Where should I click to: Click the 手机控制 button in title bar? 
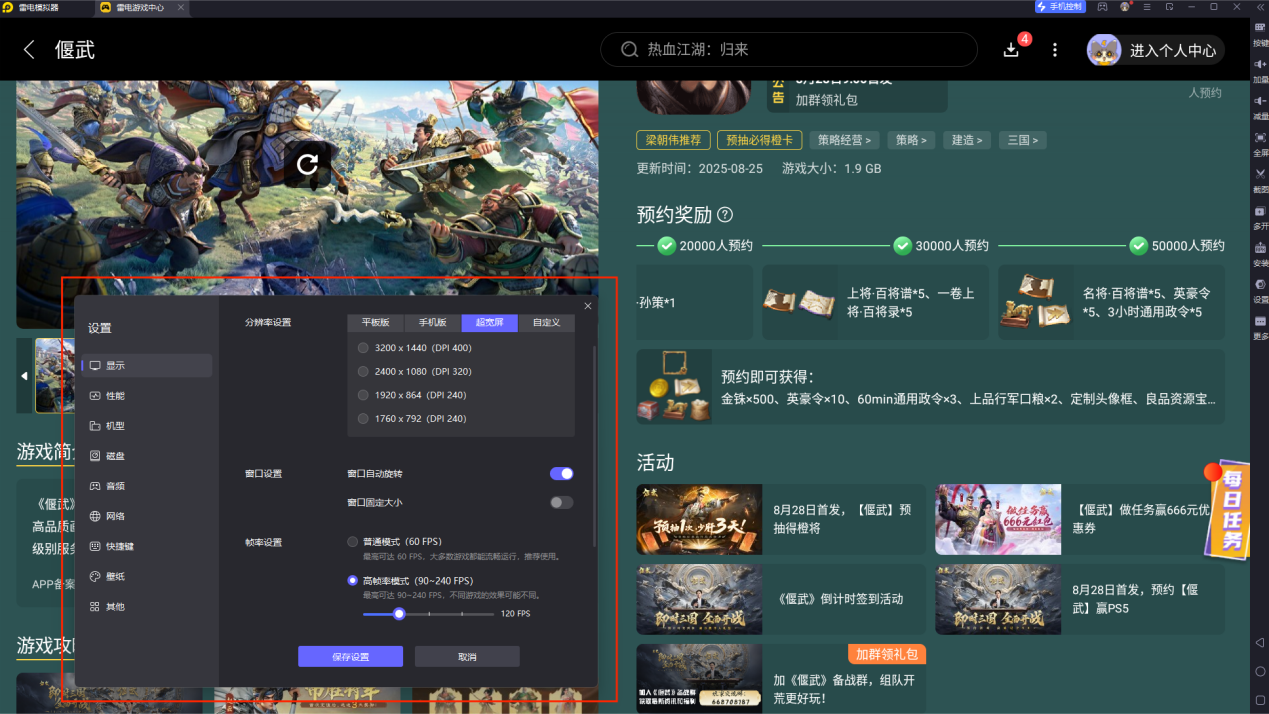coord(1060,7)
